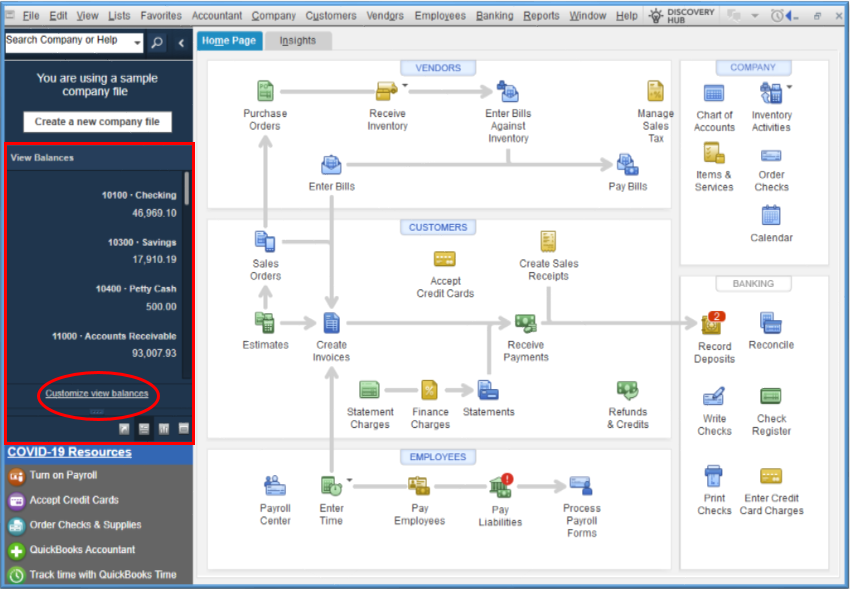This screenshot has width=850, height=589.
Task: Open the Payroll Center icon
Action: point(275,486)
